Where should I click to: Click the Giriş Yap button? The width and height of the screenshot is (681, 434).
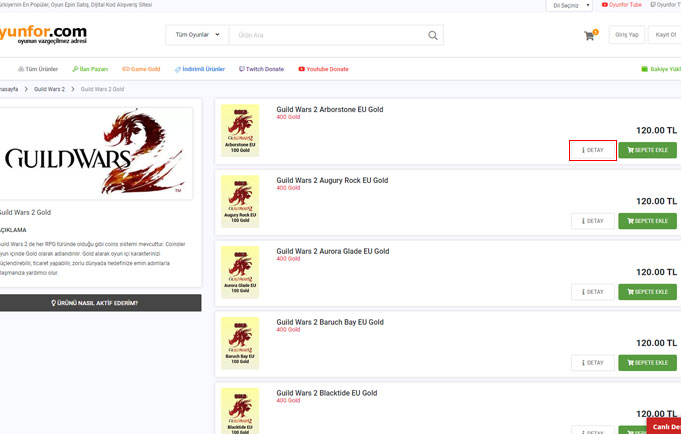point(625,36)
